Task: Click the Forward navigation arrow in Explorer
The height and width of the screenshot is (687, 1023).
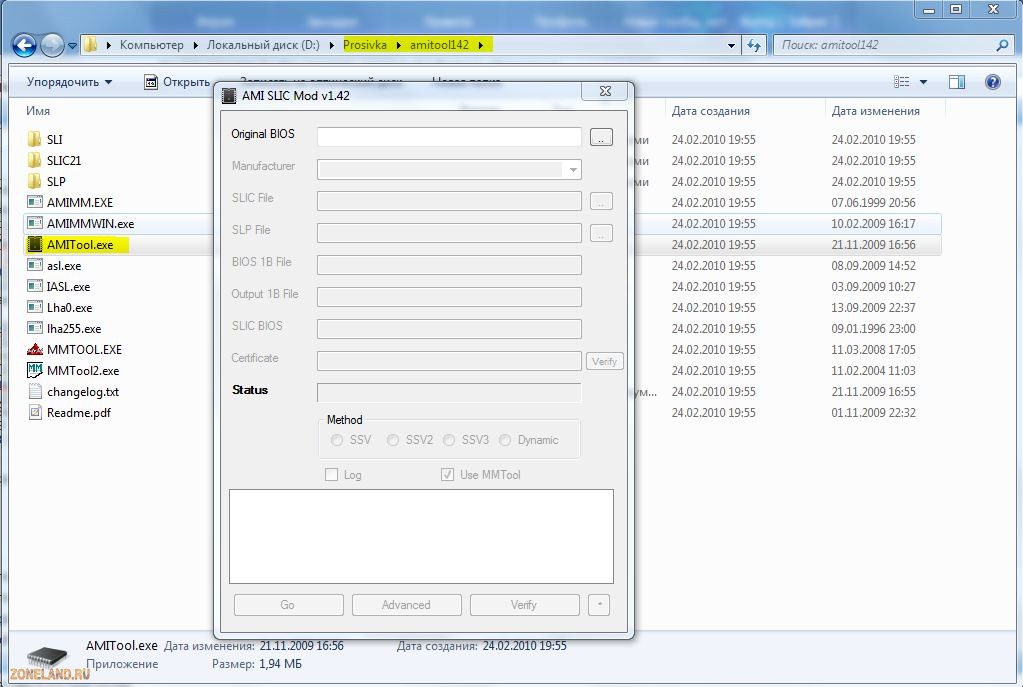Action: 53,45
